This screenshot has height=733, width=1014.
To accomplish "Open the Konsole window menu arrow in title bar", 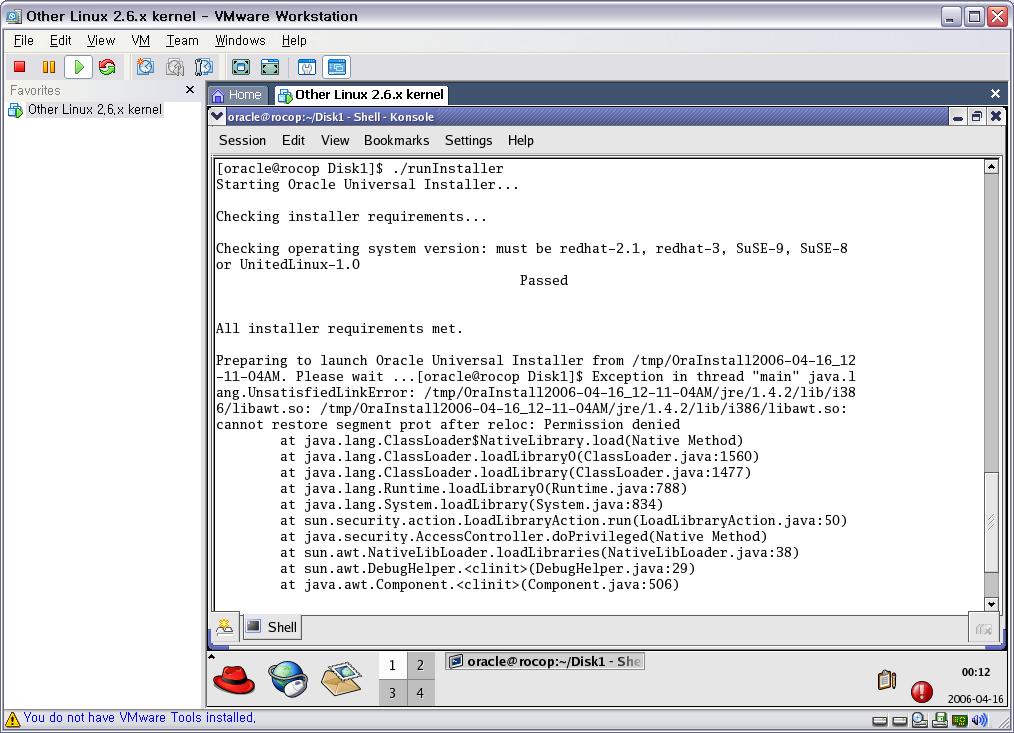I will (217, 116).
